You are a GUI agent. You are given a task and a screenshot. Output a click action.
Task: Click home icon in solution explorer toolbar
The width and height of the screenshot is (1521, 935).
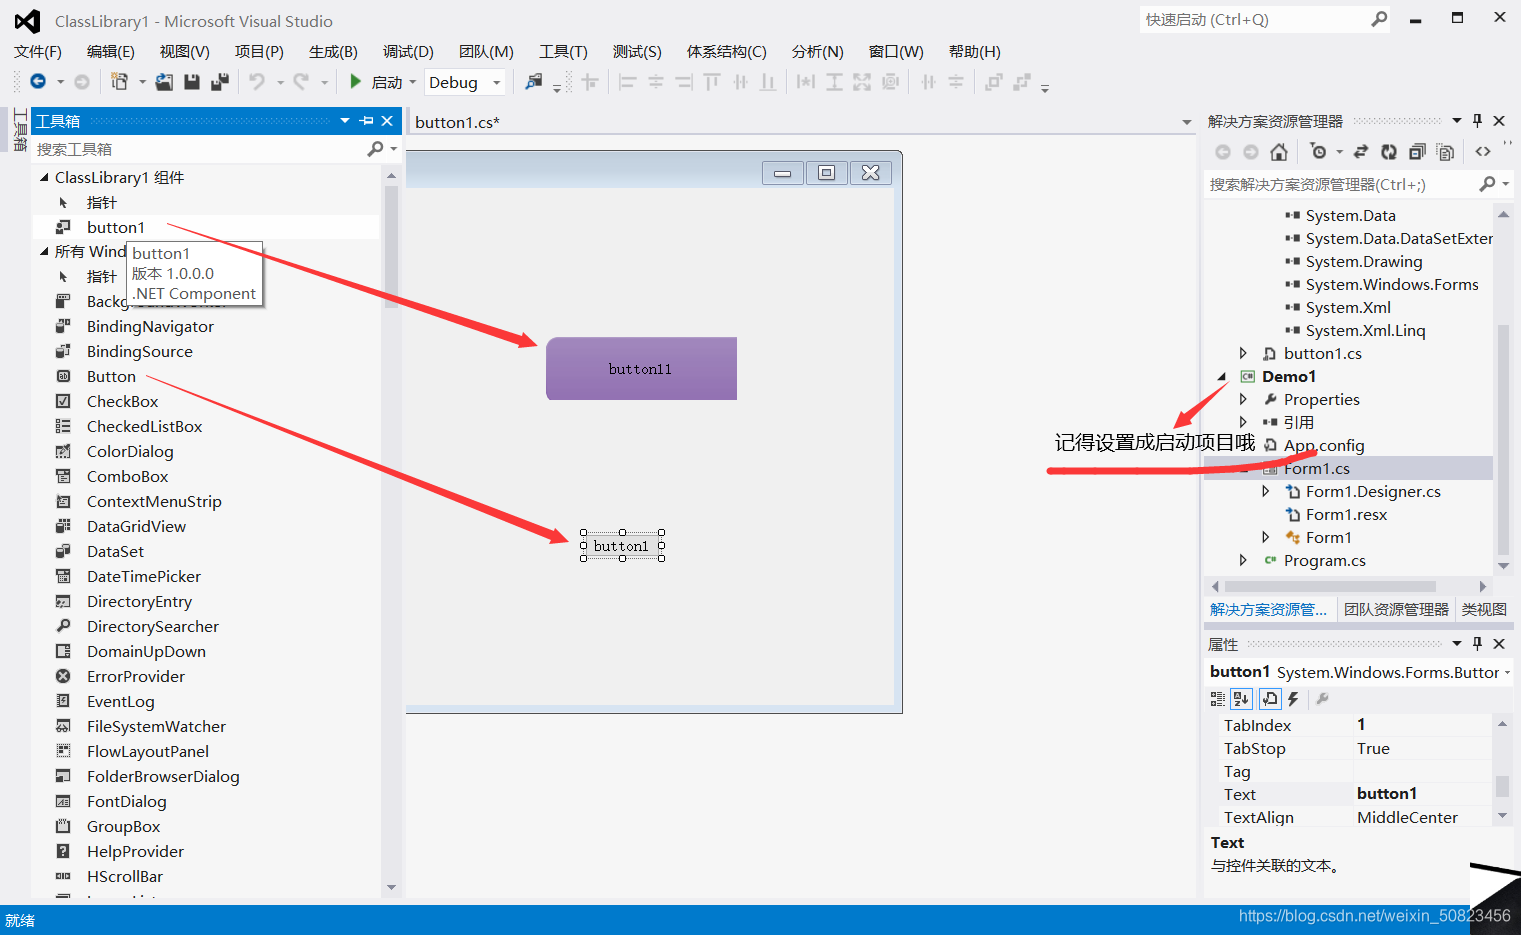[1279, 152]
